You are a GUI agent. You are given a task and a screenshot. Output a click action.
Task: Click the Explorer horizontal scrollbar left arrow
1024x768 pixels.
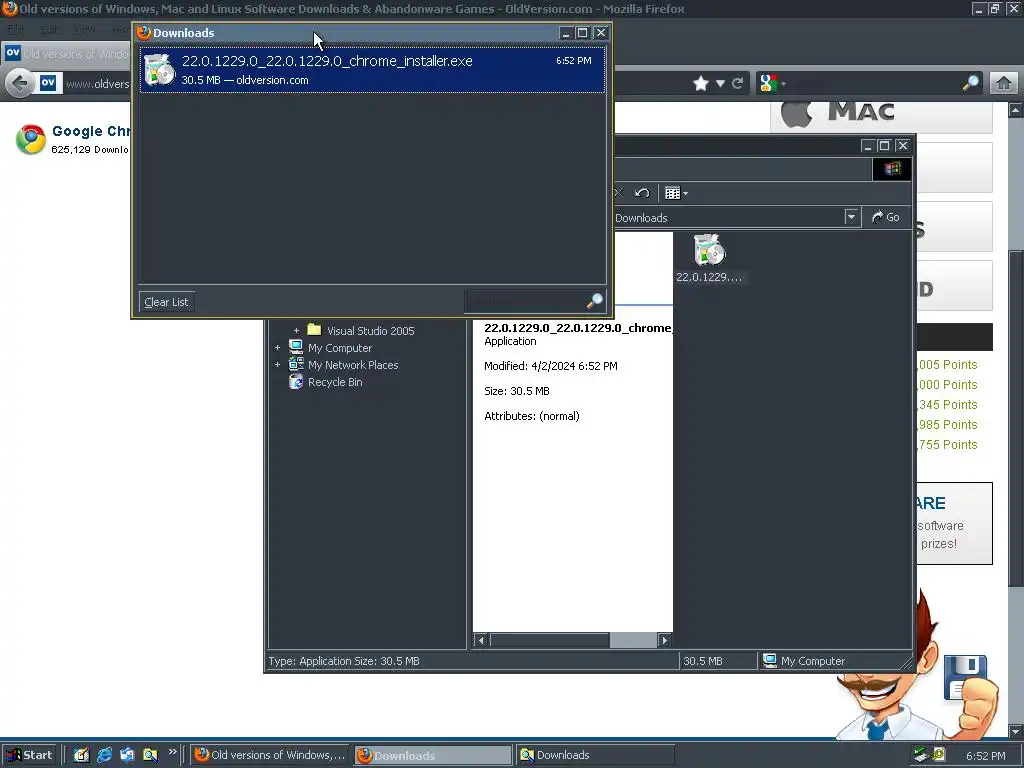pyautogui.click(x=481, y=640)
